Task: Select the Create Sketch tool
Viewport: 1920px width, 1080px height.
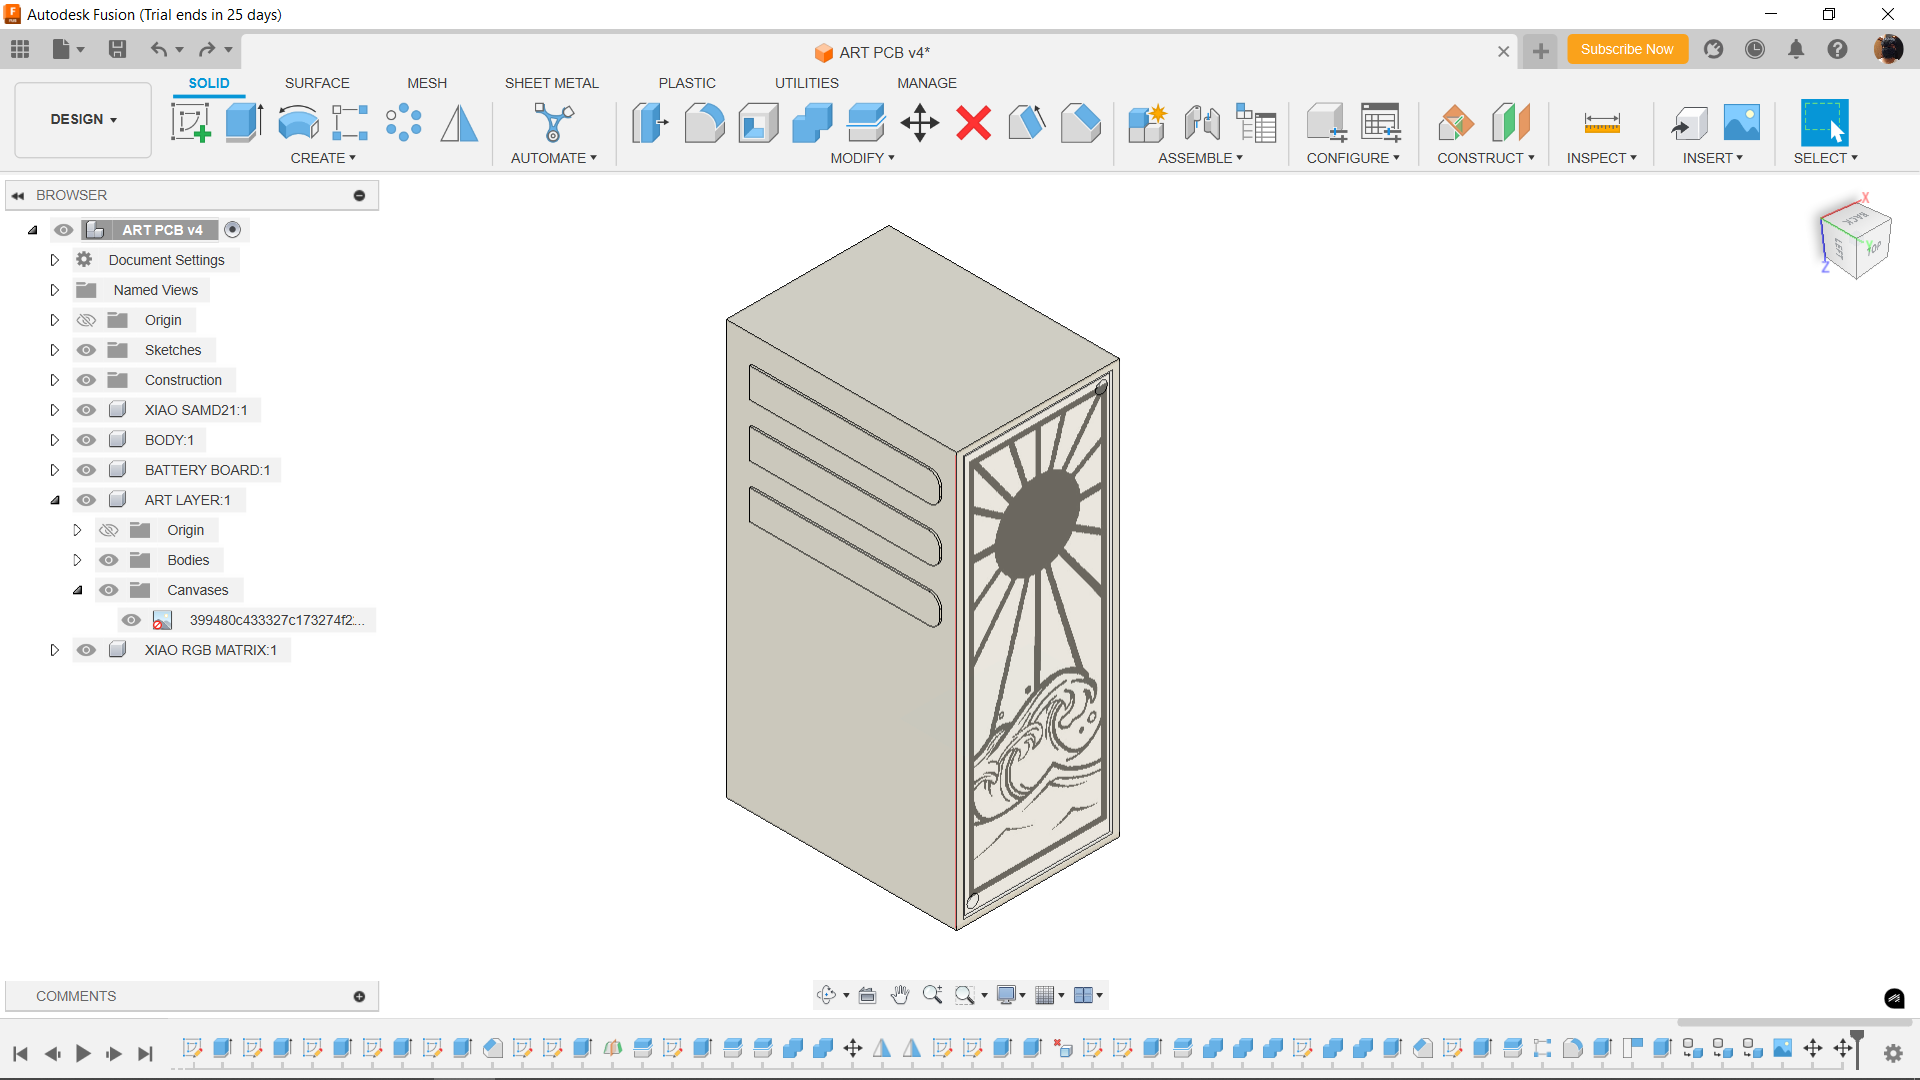Action: 191,123
